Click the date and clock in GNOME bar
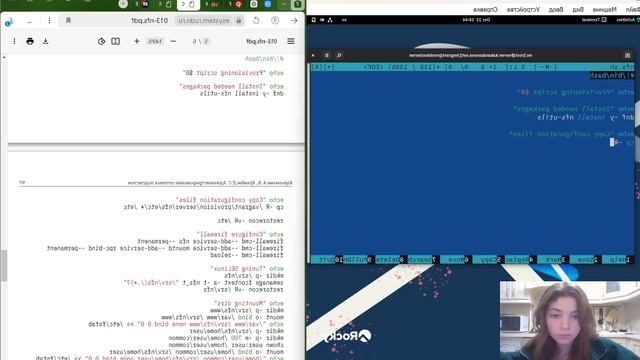This screenshot has width=640, height=360. (x=476, y=20)
